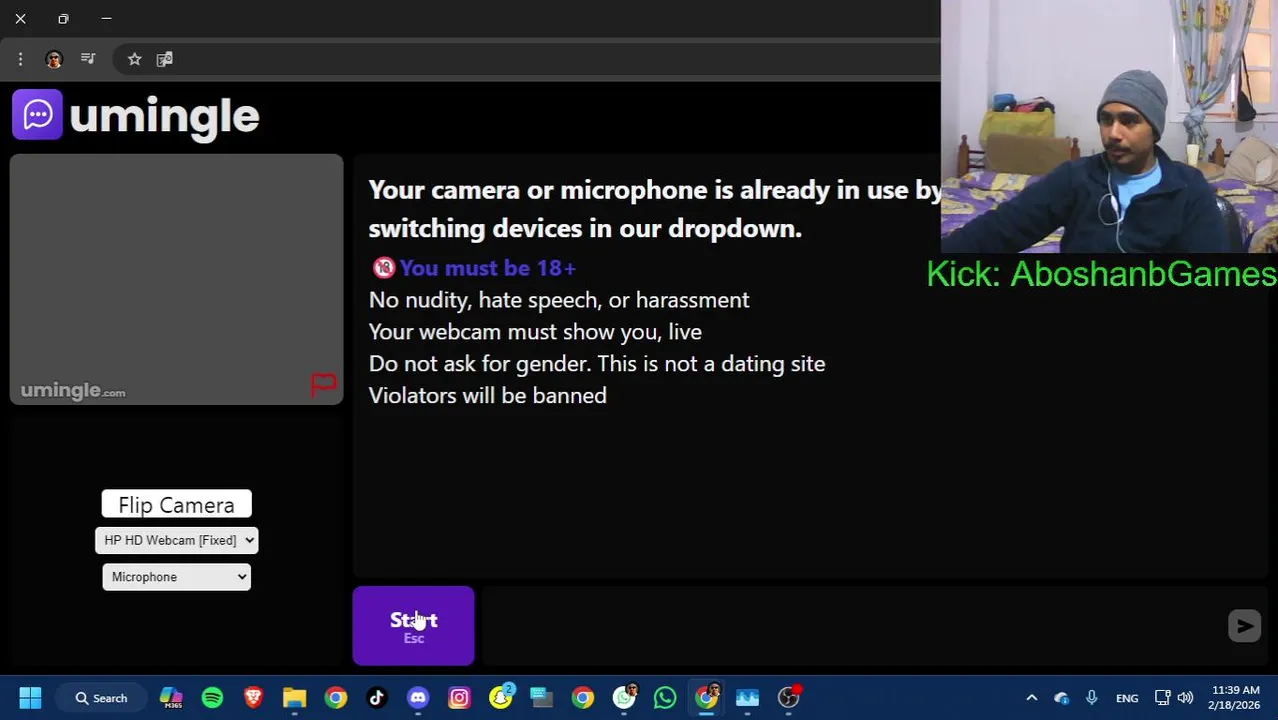Image resolution: width=1278 pixels, height=720 pixels.
Task: Click the 'You must be 18+' text
Action: point(487,268)
